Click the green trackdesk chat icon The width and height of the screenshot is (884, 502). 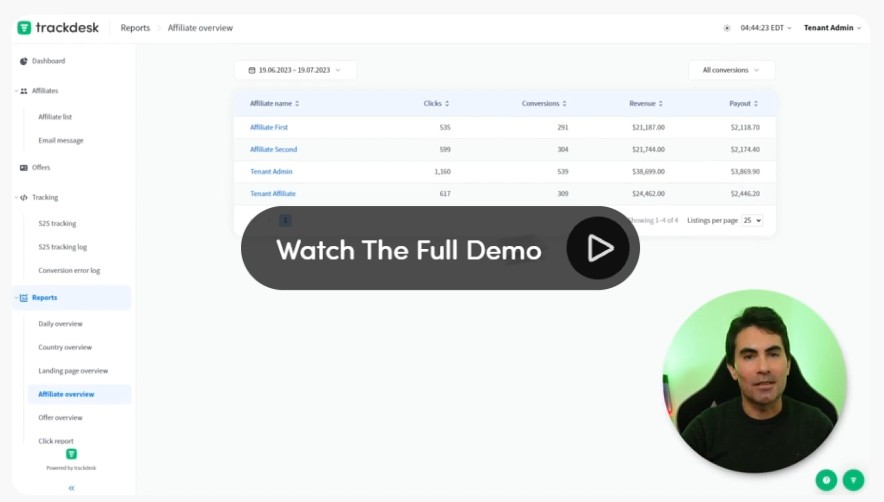(853, 480)
